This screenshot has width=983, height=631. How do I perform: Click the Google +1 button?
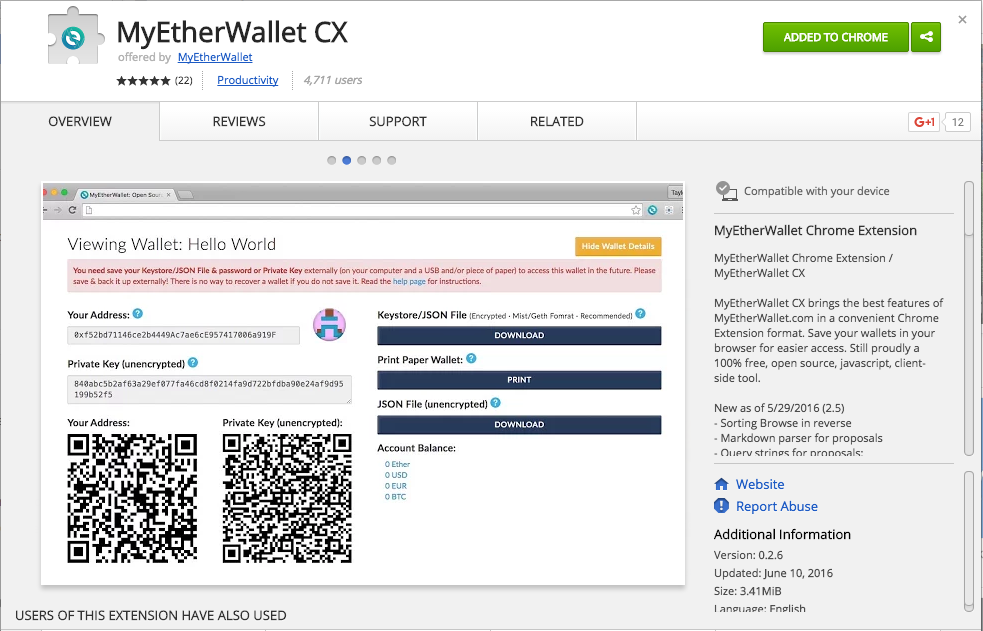point(924,122)
